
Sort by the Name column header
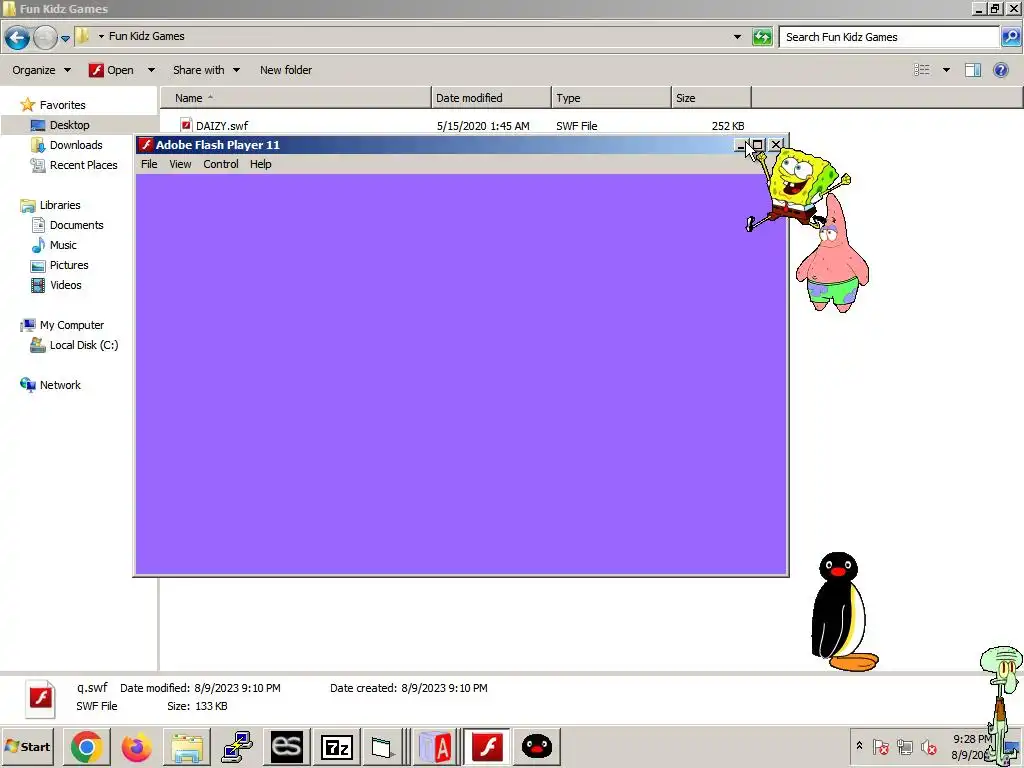(295, 98)
